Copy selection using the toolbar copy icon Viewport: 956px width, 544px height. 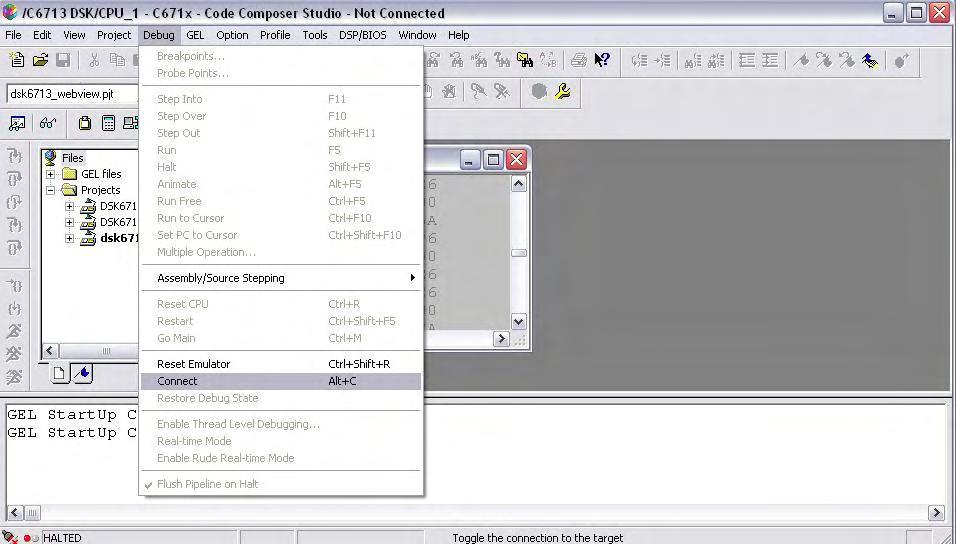117,60
